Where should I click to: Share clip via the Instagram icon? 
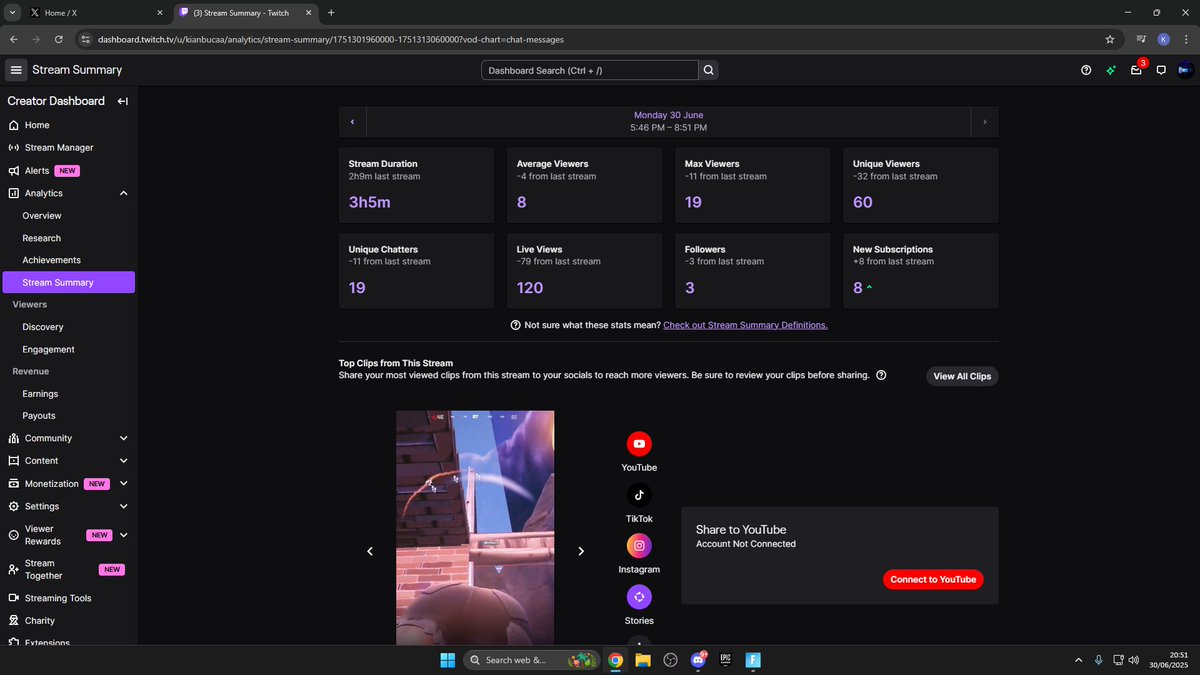639,546
